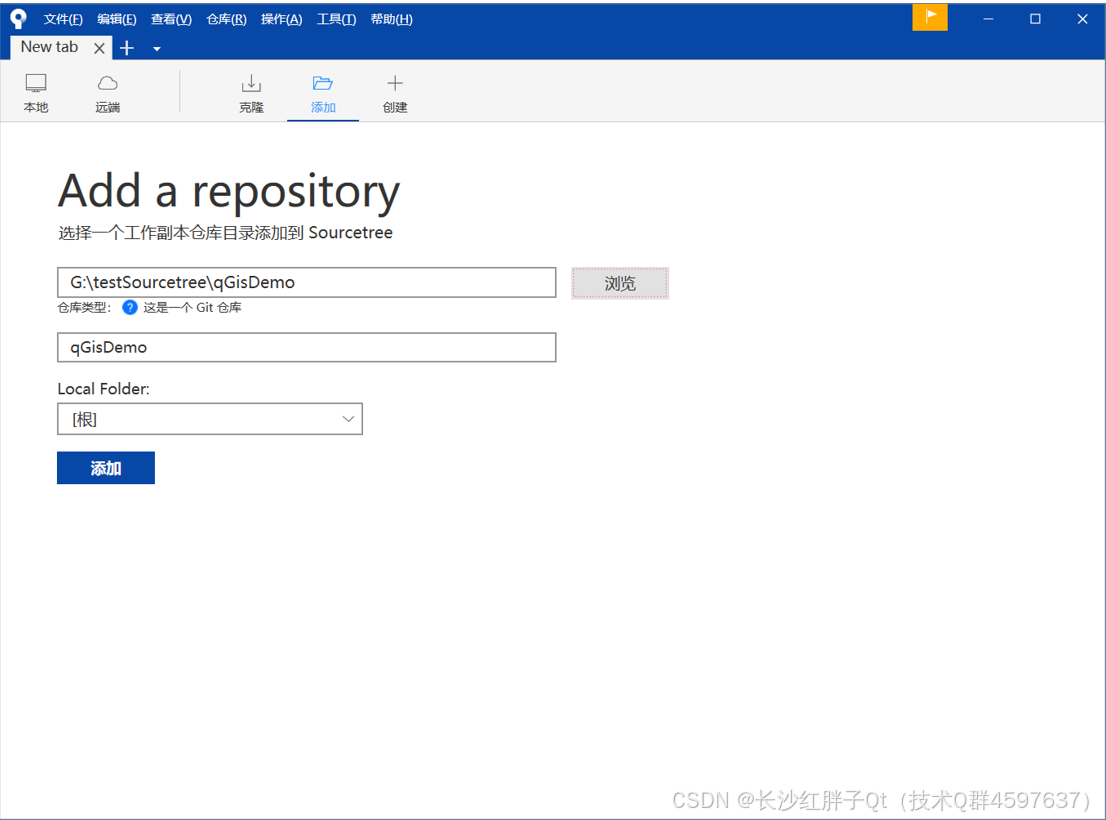Screen dimensions: 1106x820
Task: Click the blue 添加 add button
Action: pyautogui.click(x=106, y=468)
